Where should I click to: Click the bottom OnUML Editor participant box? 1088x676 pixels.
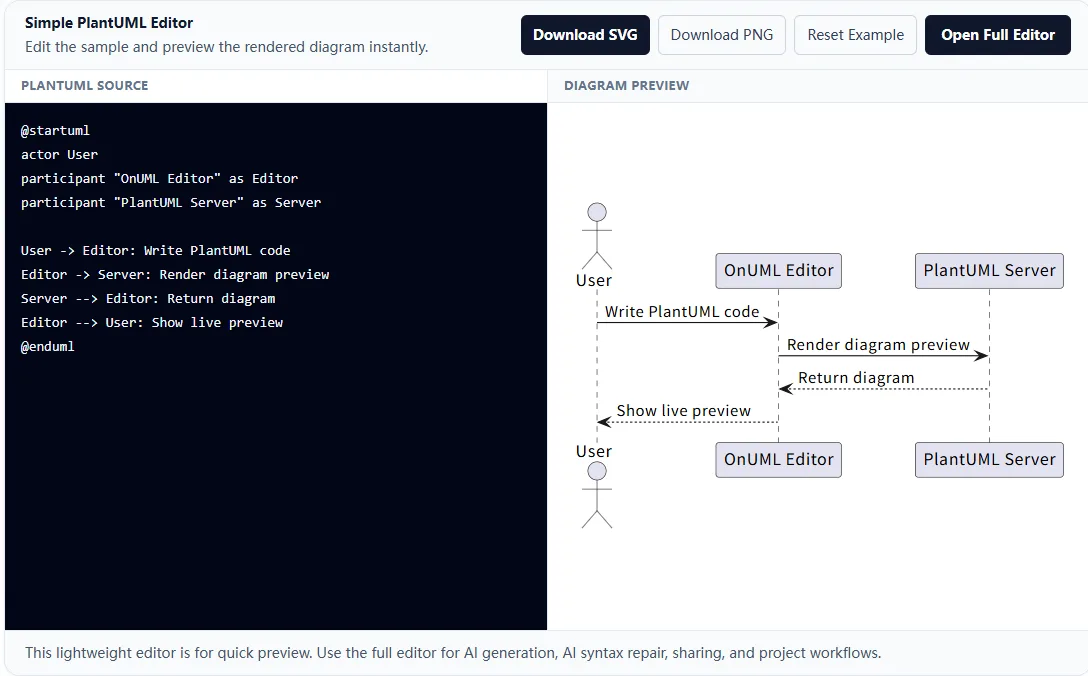[x=779, y=459]
